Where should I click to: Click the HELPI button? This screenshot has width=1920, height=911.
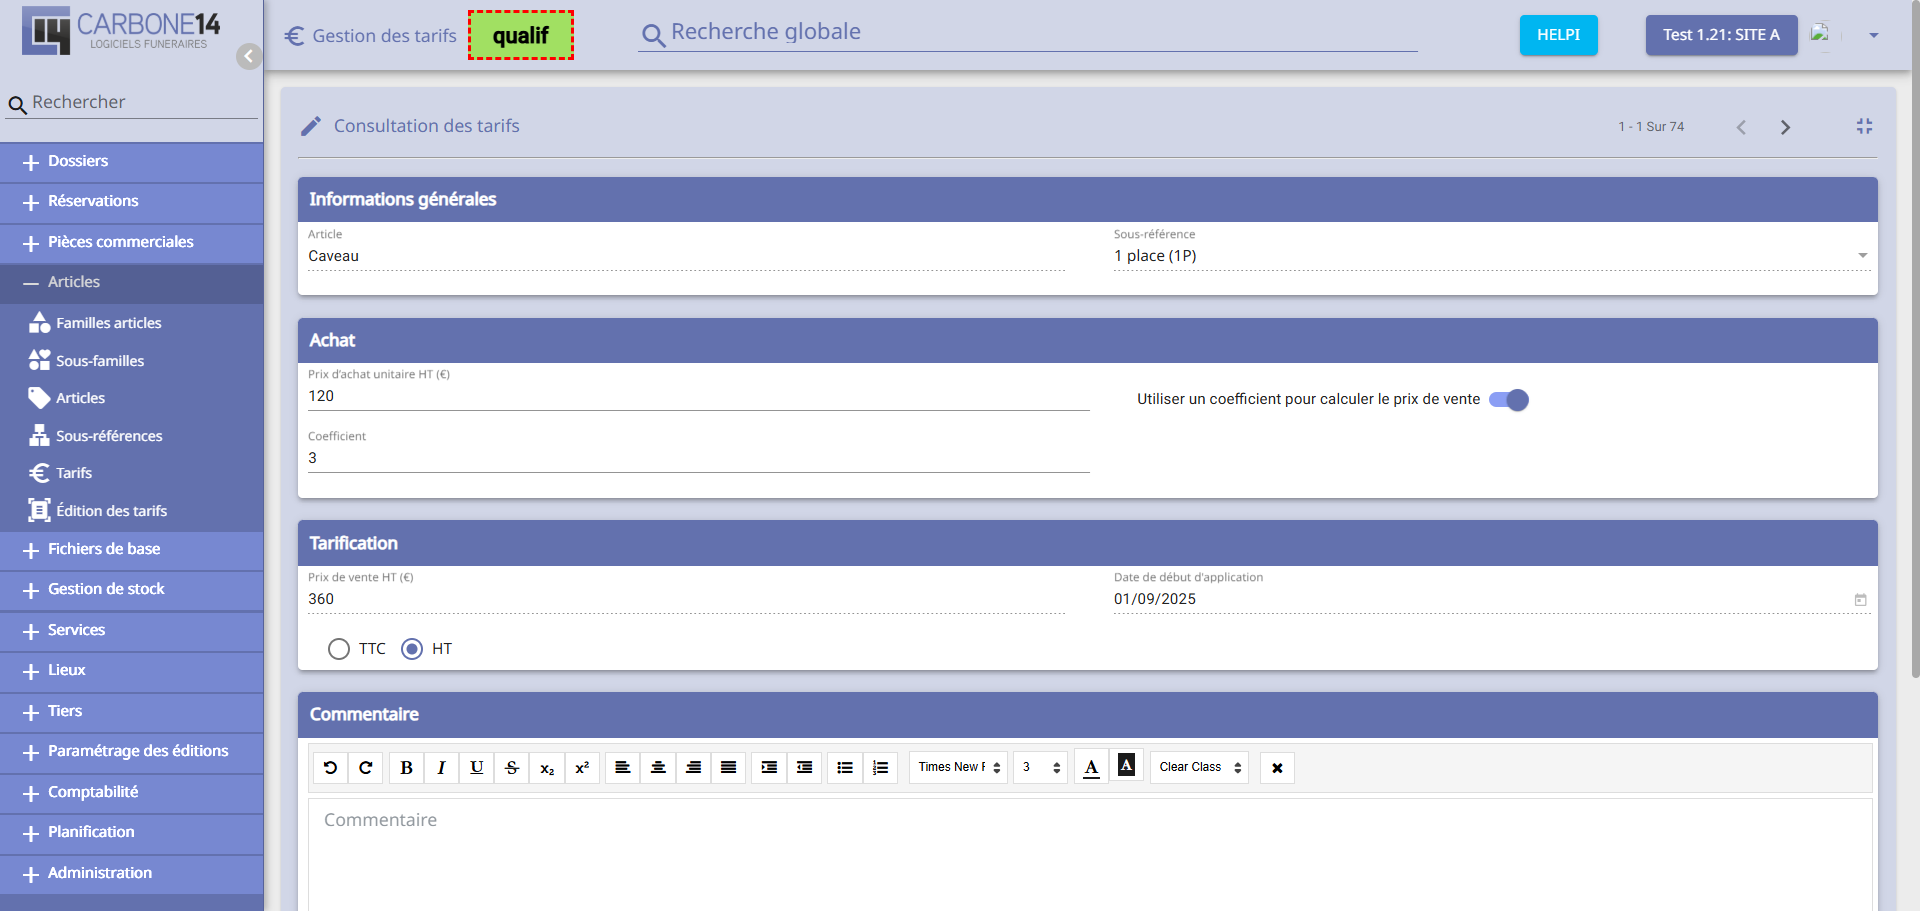point(1558,35)
